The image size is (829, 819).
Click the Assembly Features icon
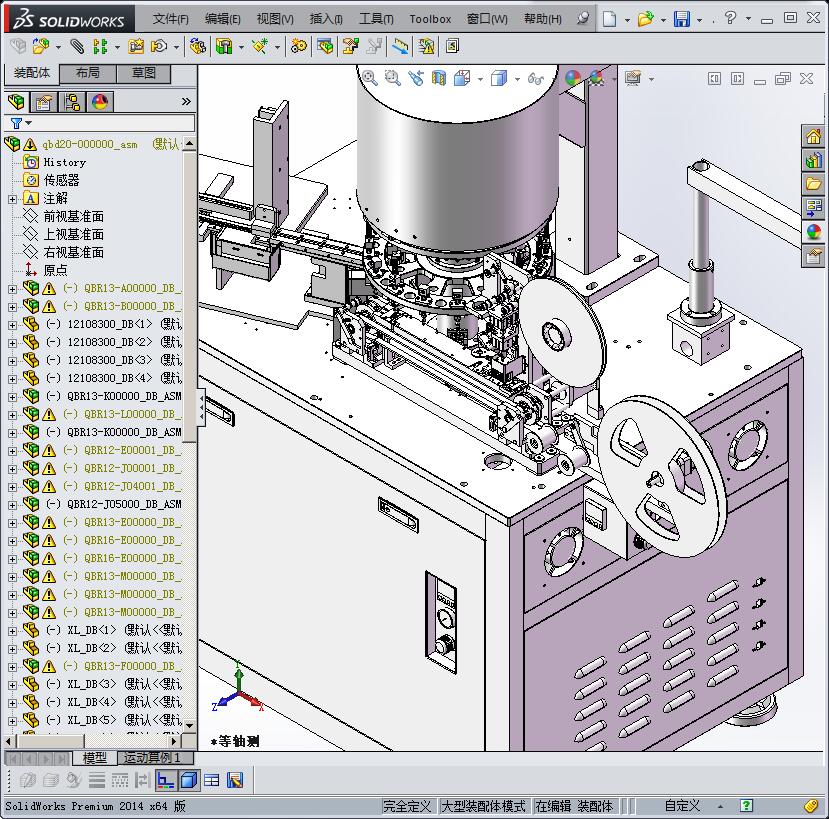224,47
